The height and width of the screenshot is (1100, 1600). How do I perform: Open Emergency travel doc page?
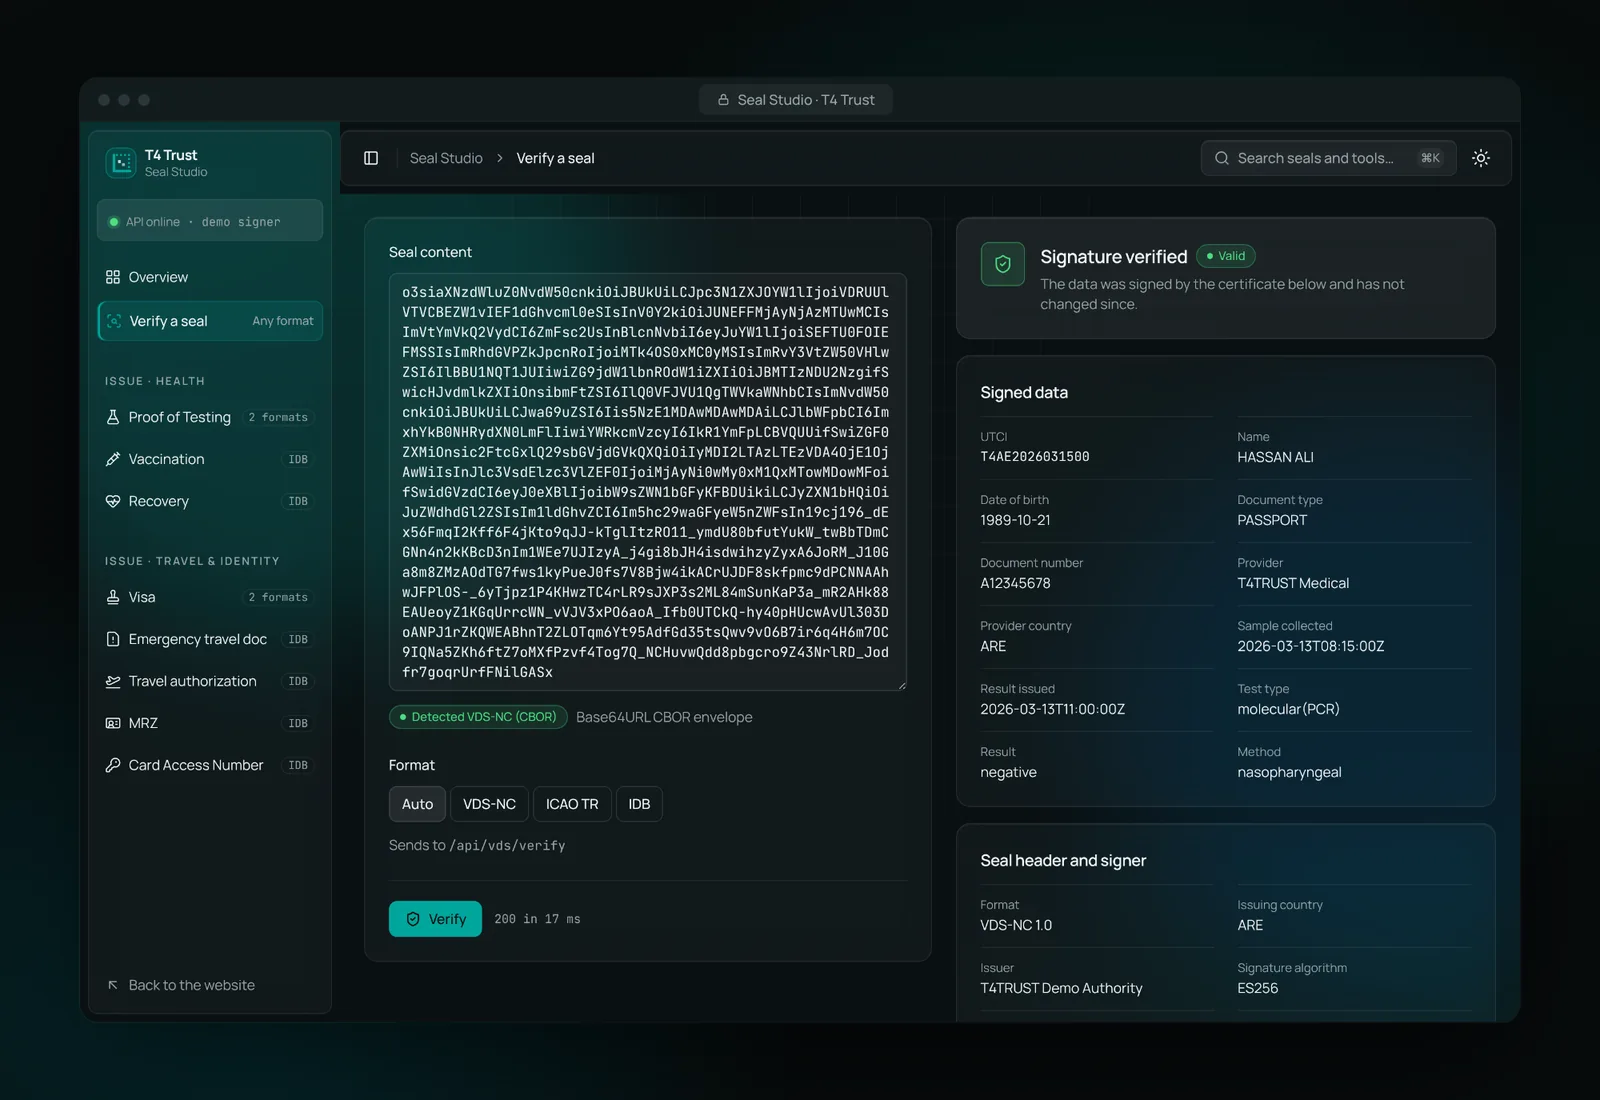click(x=210, y=639)
